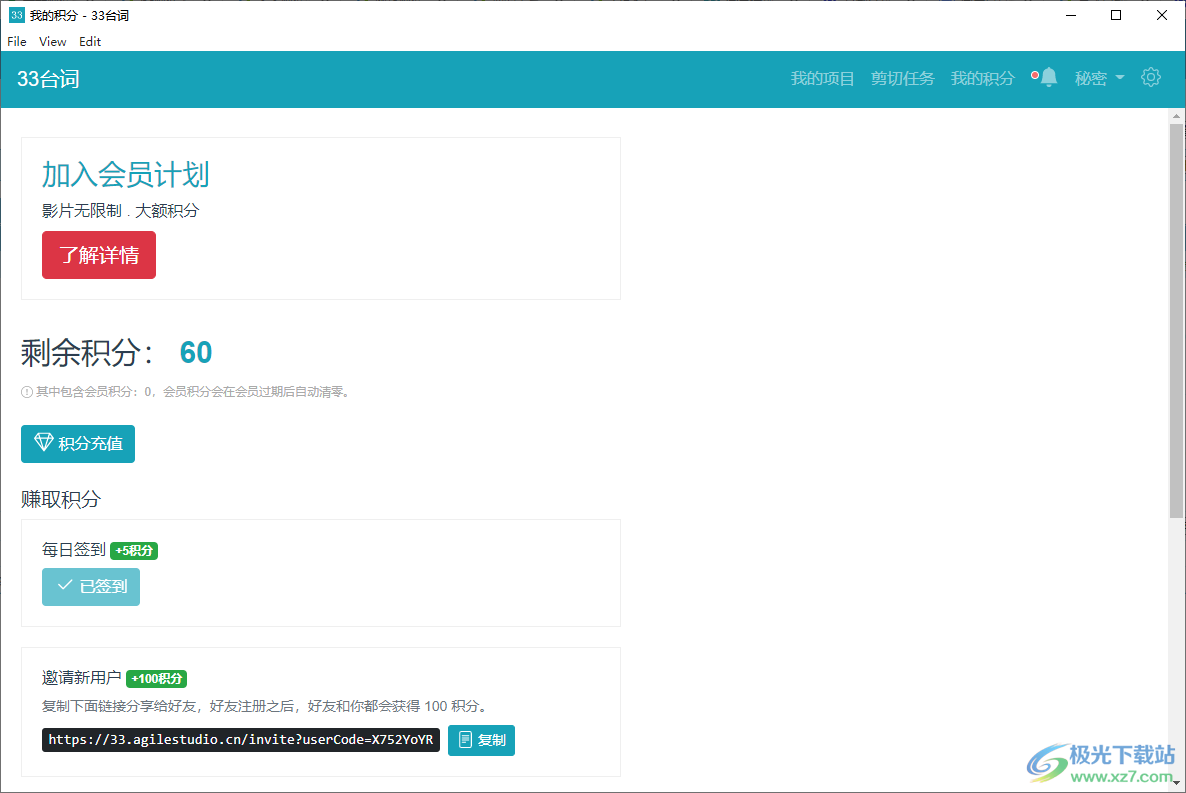Go to 我的项目 navigation tab
Screen dimensions: 1186x793
[x=822, y=78]
